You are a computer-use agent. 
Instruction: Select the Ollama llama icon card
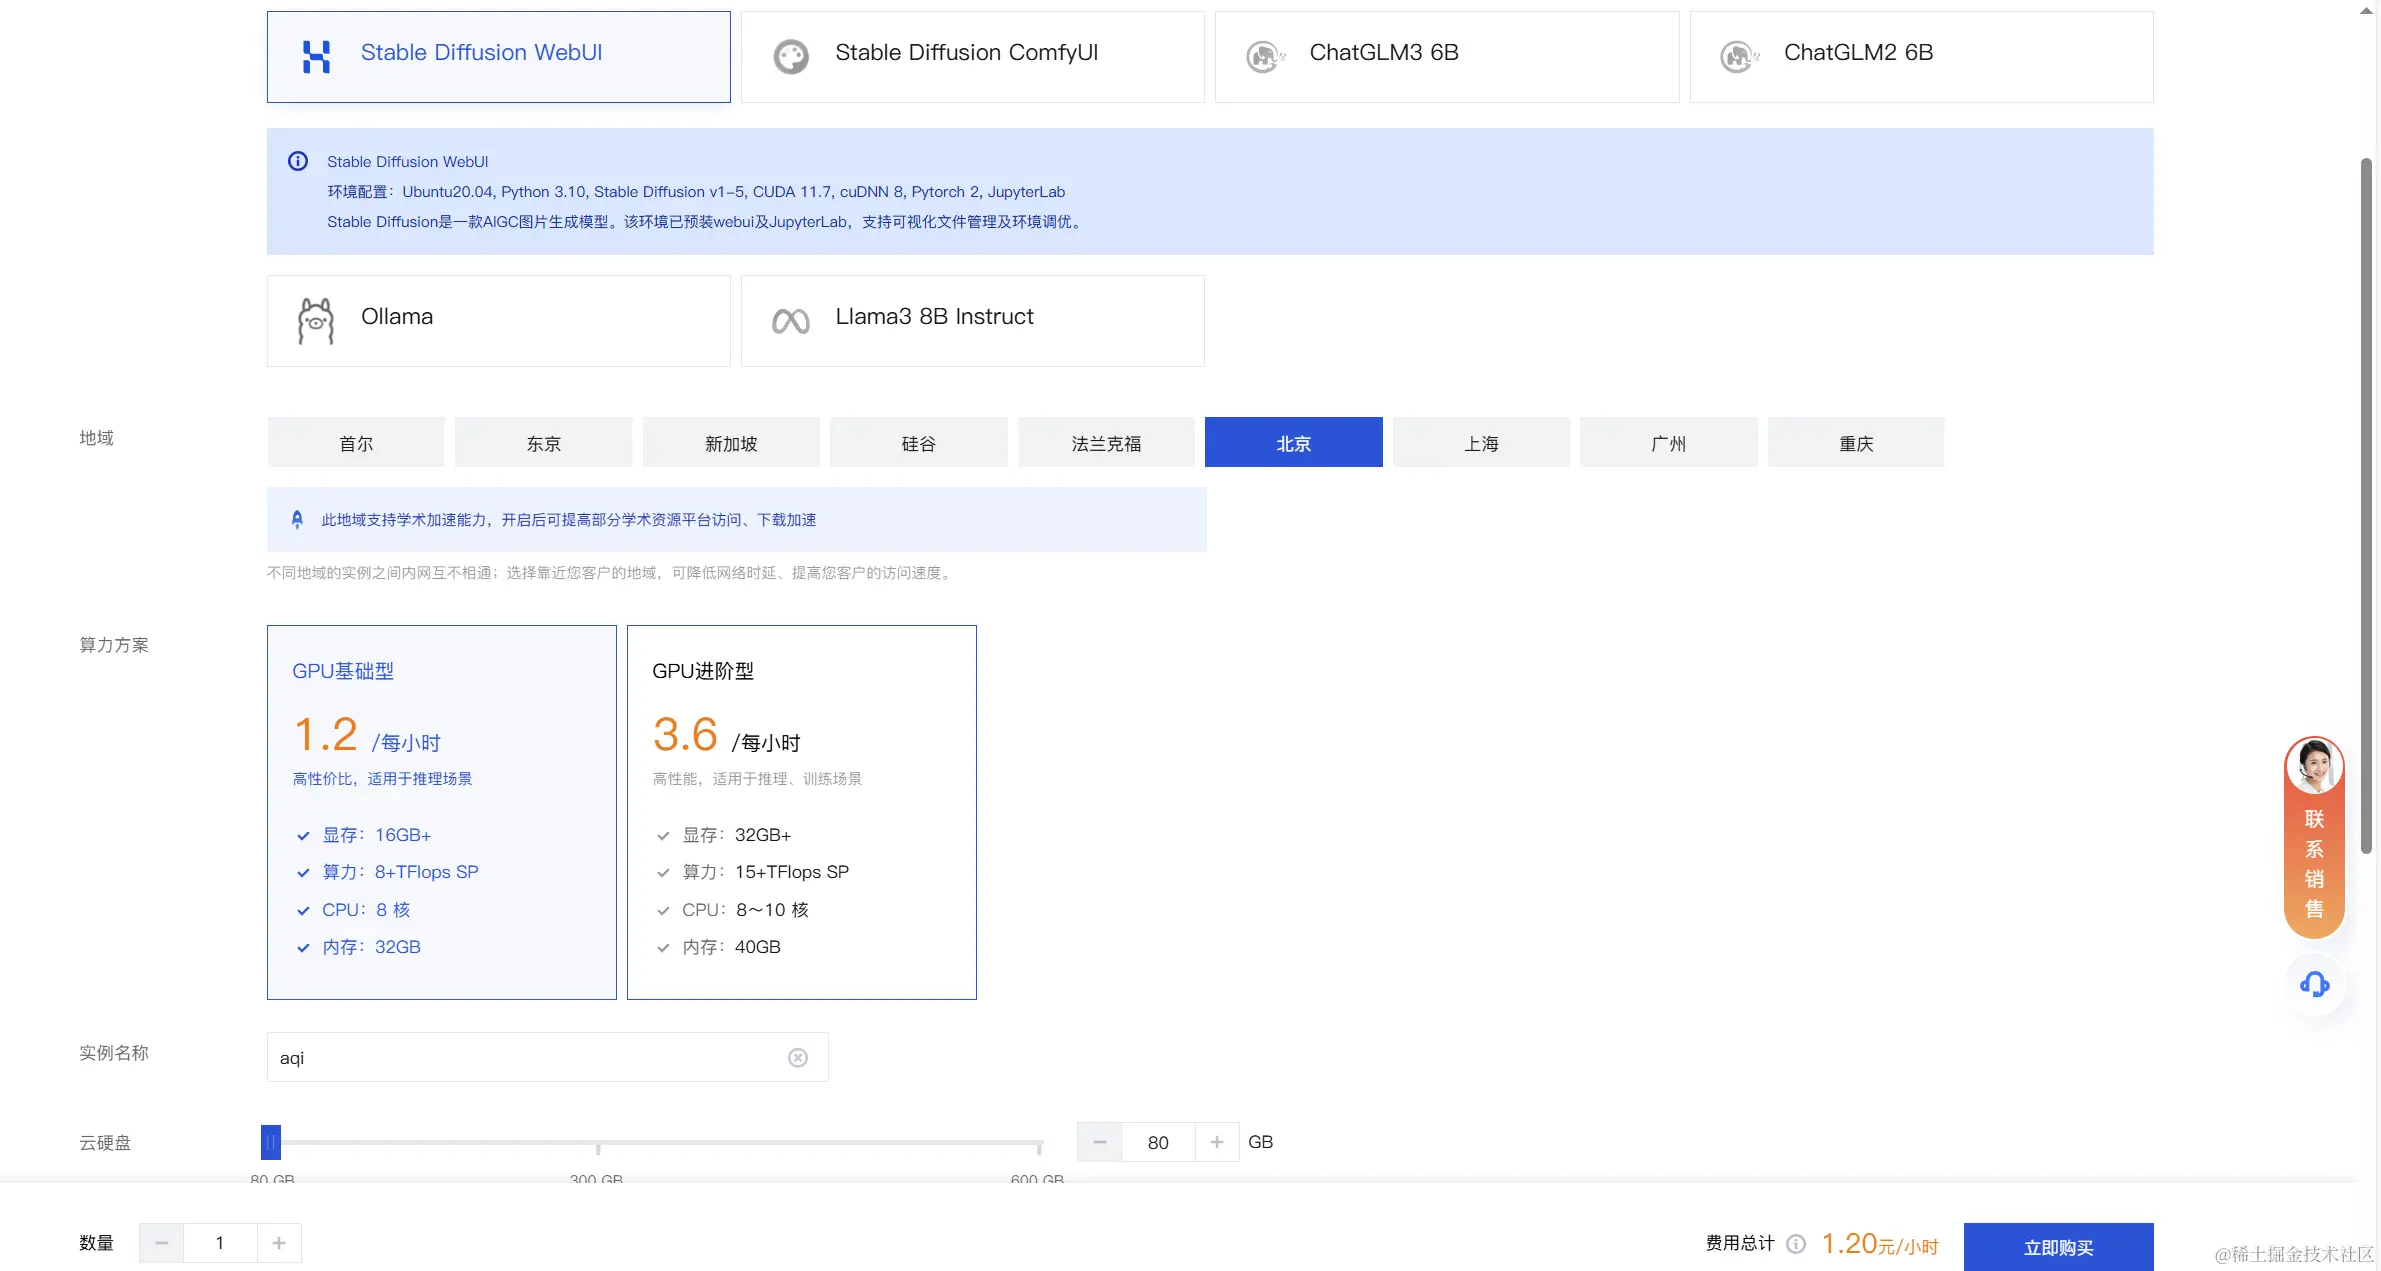497,320
